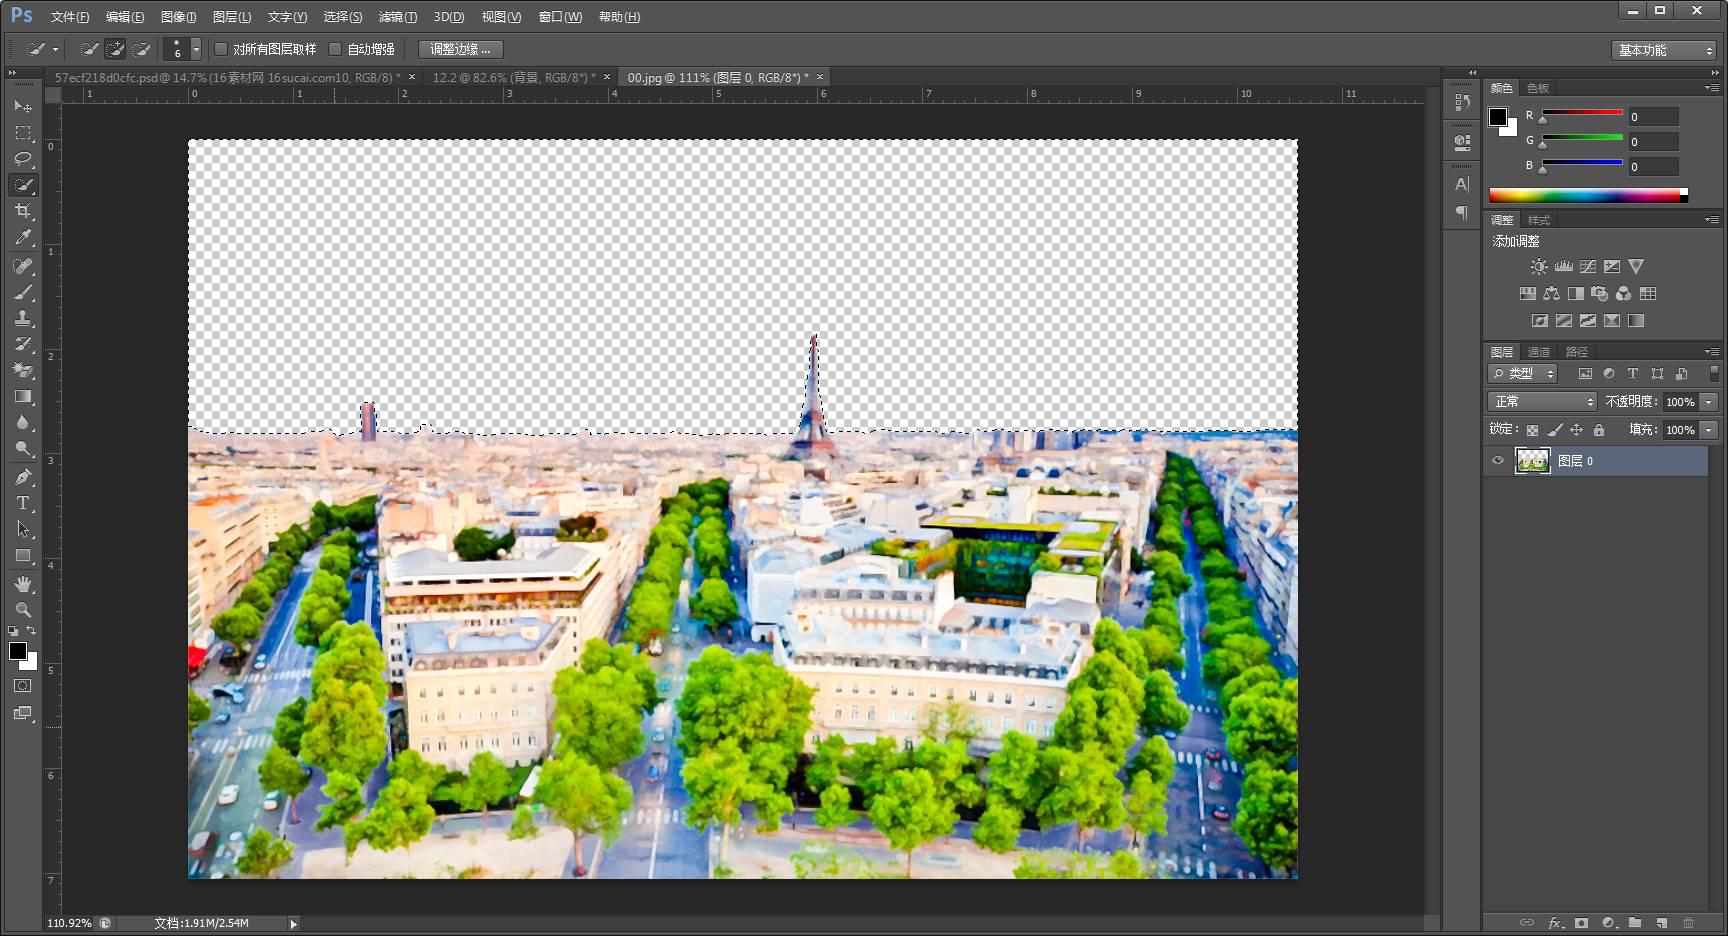Screen dimensions: 1728x936
Task: Open the 滤镜 menu
Action: 397,17
